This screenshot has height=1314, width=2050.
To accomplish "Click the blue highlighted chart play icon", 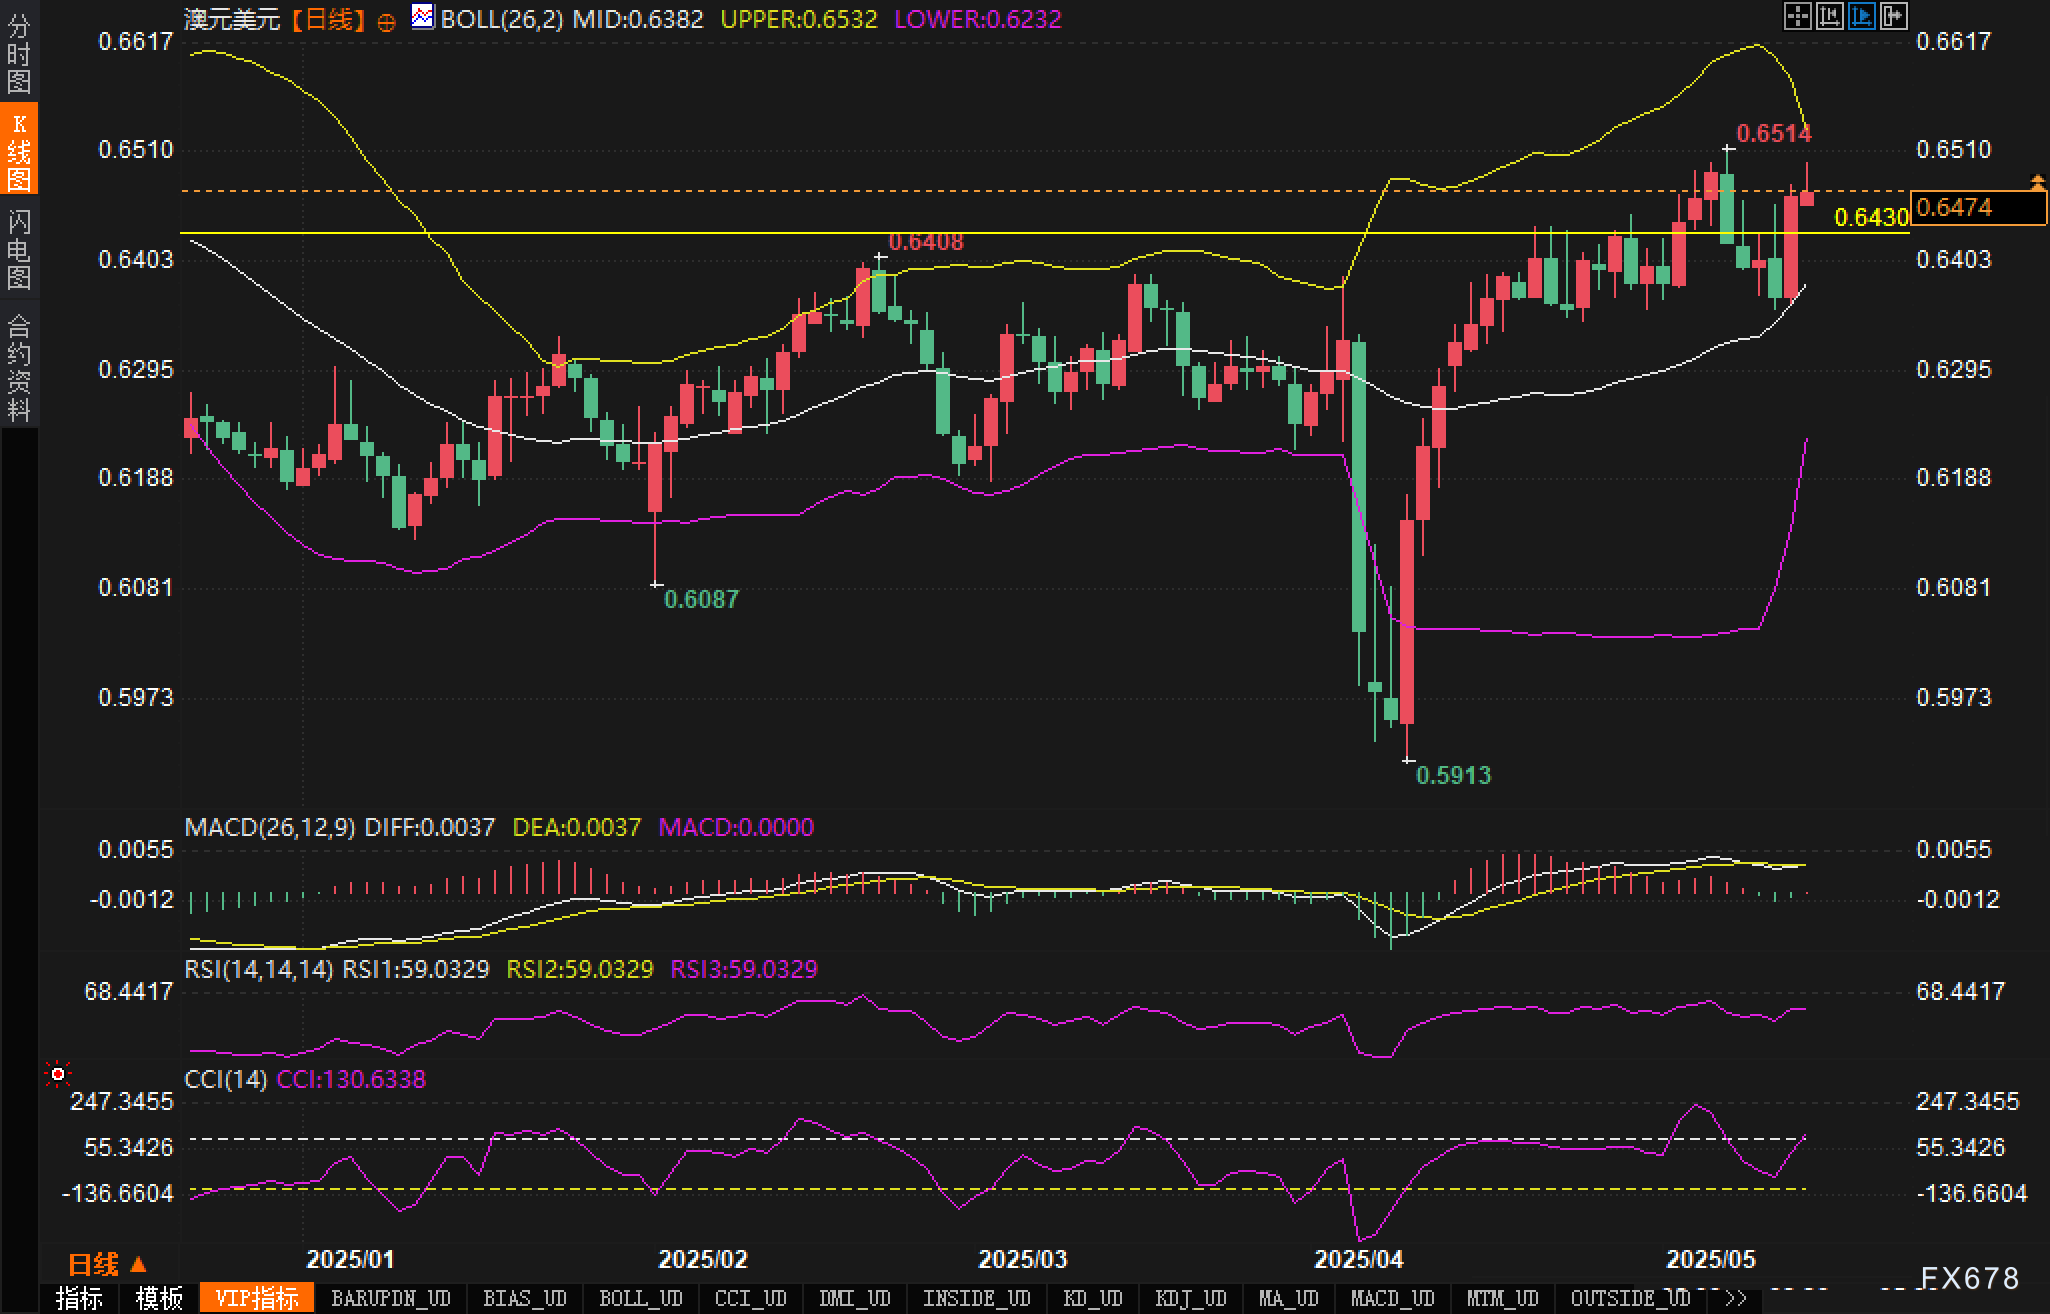I will pos(1861,16).
